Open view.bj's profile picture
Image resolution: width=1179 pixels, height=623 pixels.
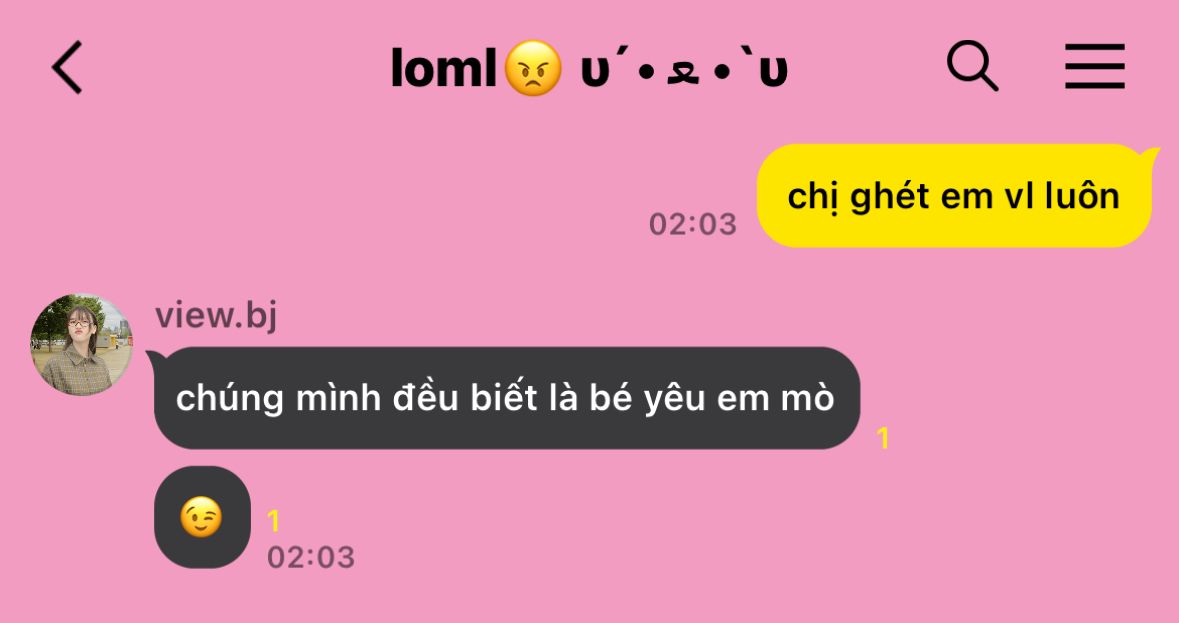81,345
